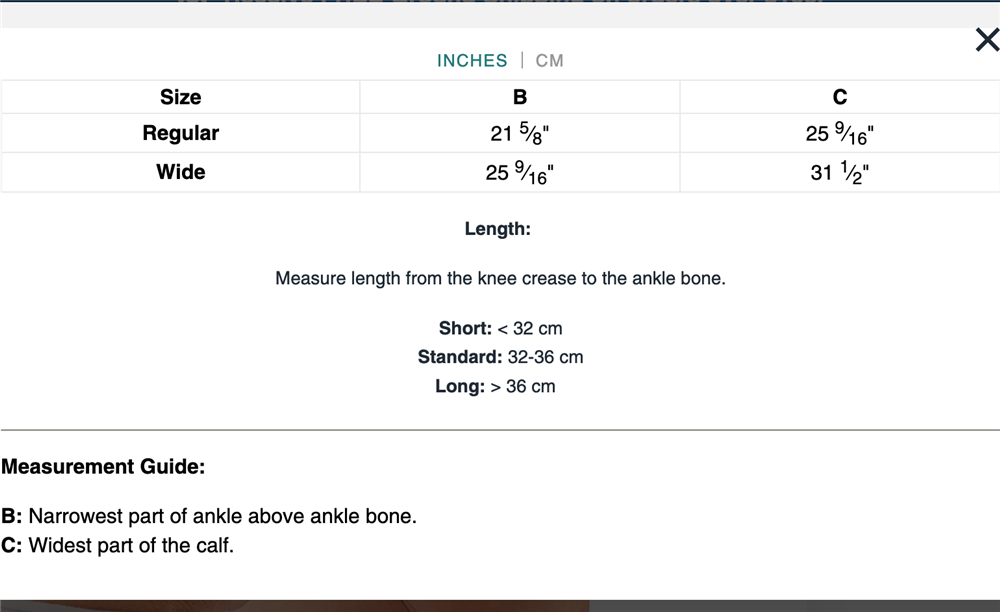This screenshot has height=612, width=1000.
Task: Click the Measurement Guide heading
Action: pos(103,467)
